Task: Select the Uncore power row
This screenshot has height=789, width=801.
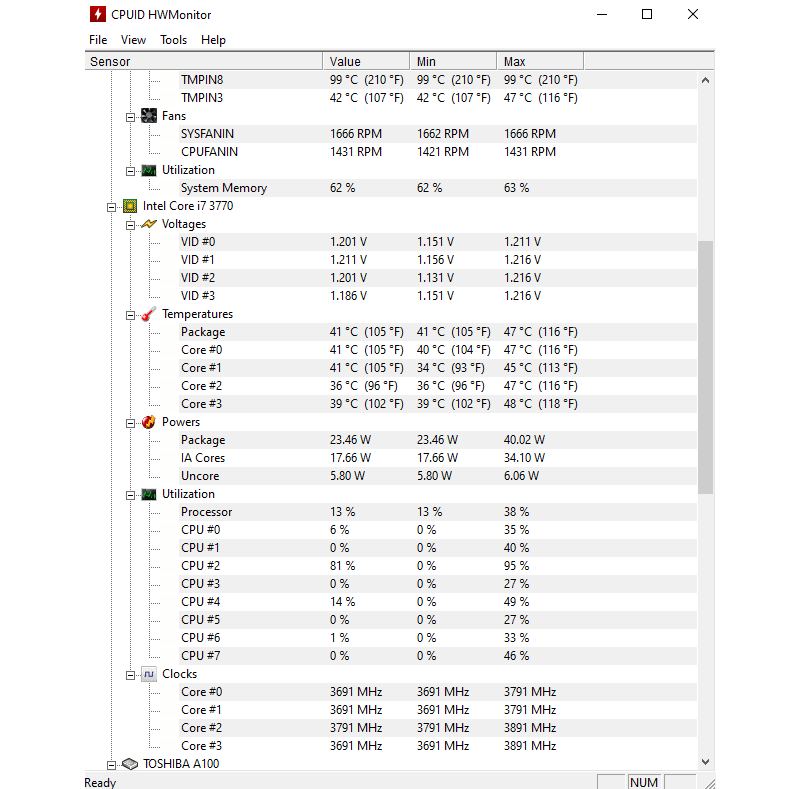Action: 438,476
